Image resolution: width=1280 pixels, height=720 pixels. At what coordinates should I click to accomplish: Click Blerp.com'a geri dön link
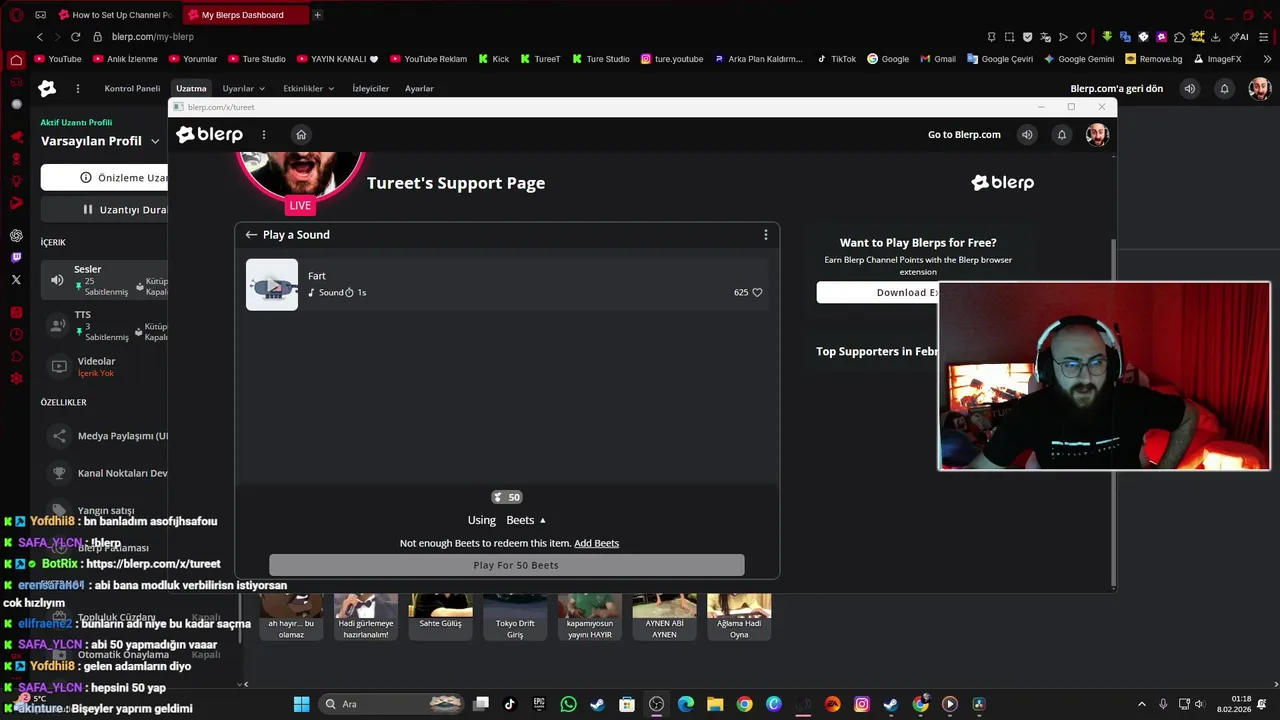tap(1116, 88)
